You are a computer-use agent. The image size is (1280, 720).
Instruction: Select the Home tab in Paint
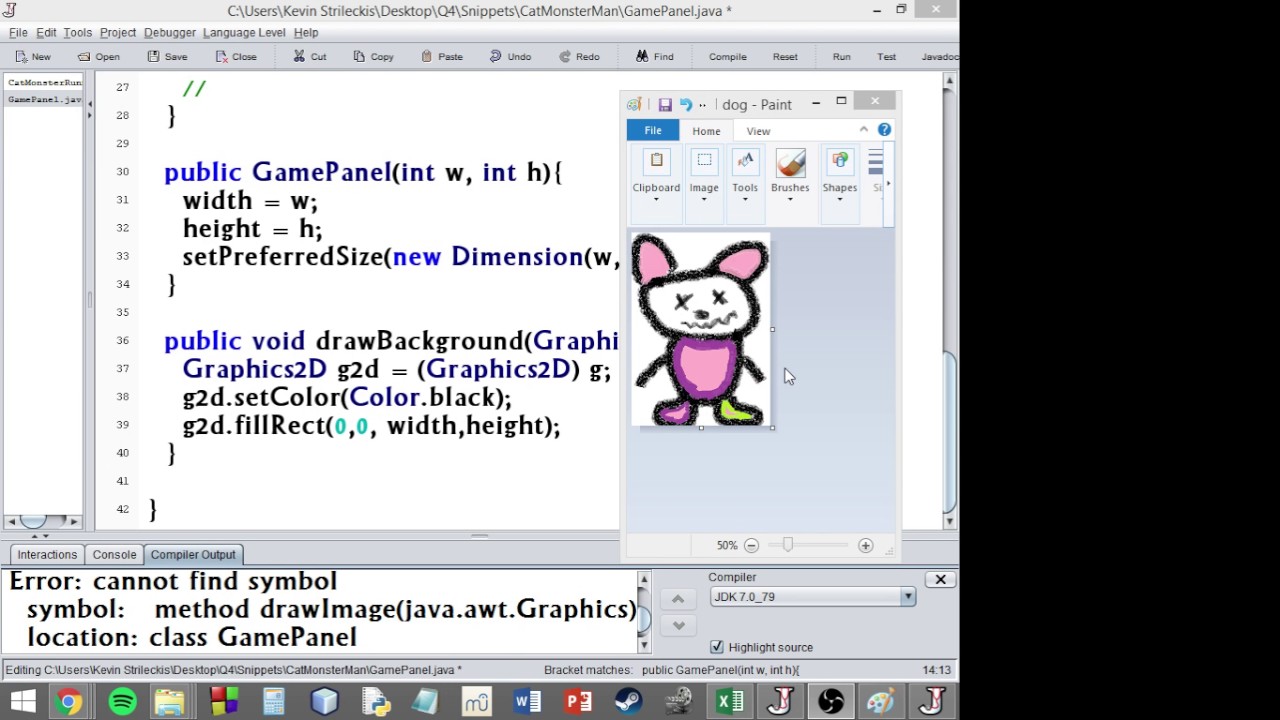click(x=706, y=131)
